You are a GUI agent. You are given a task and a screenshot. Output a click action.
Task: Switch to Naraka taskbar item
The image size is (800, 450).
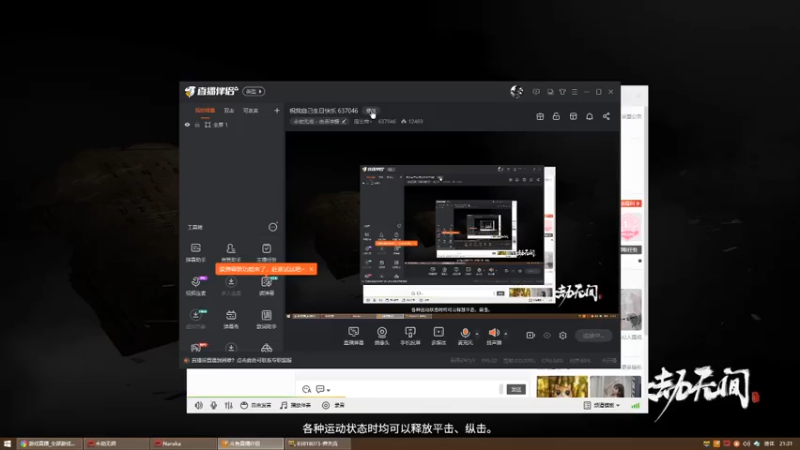(x=184, y=444)
